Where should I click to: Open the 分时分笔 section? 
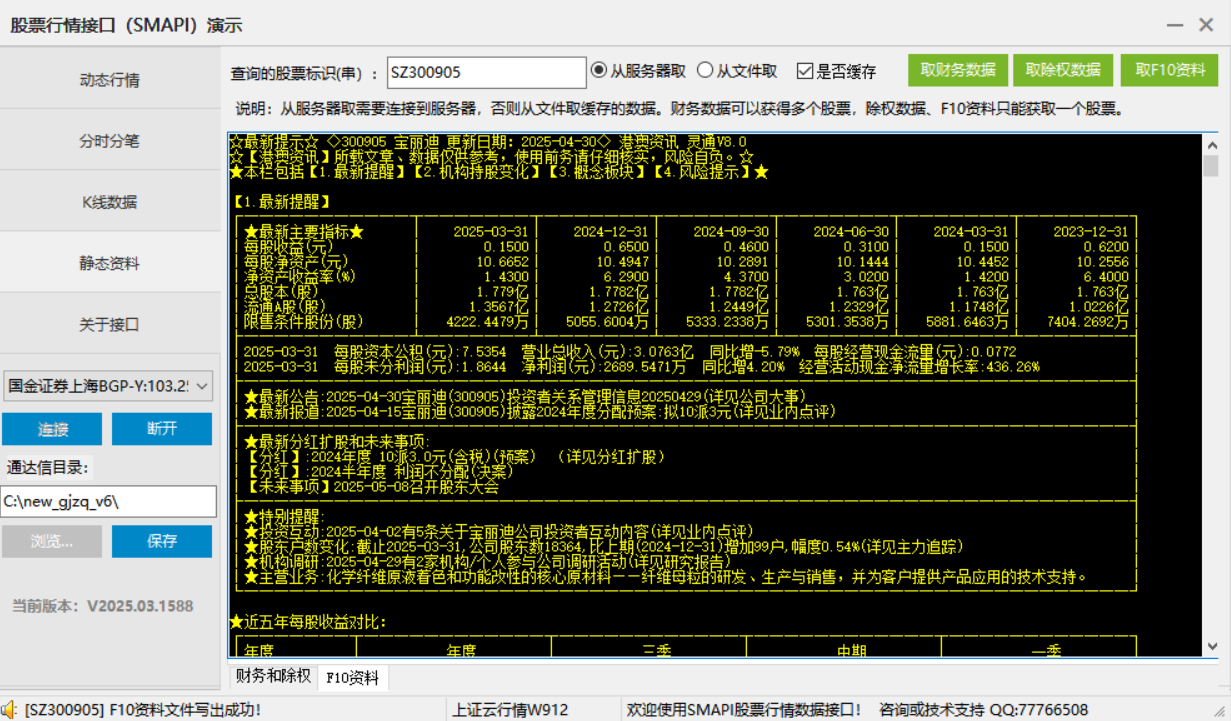pos(110,141)
